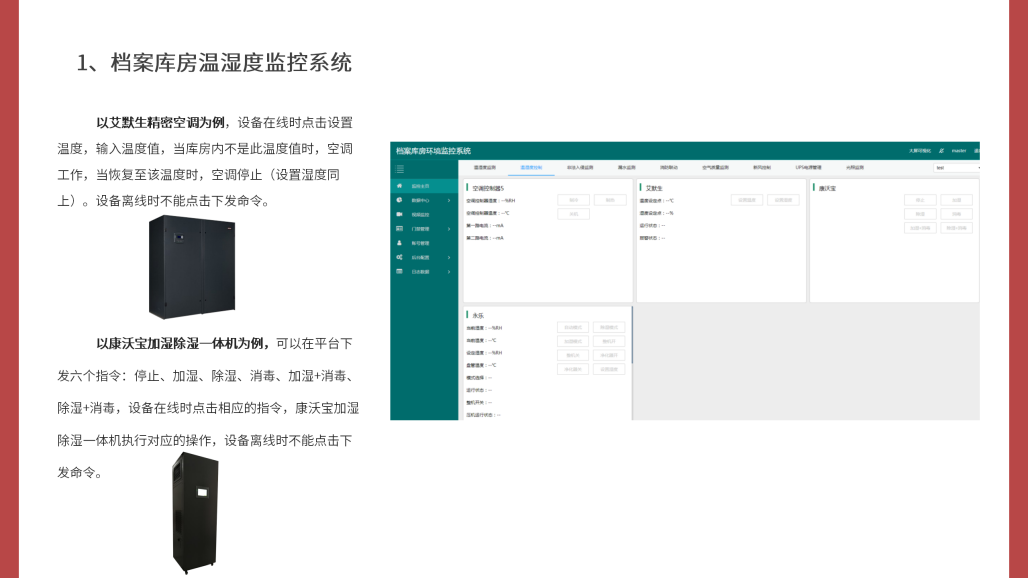Image resolution: width=1028 pixels, height=578 pixels.
Task: Open the 账号管理 user account icon
Action: 399,243
